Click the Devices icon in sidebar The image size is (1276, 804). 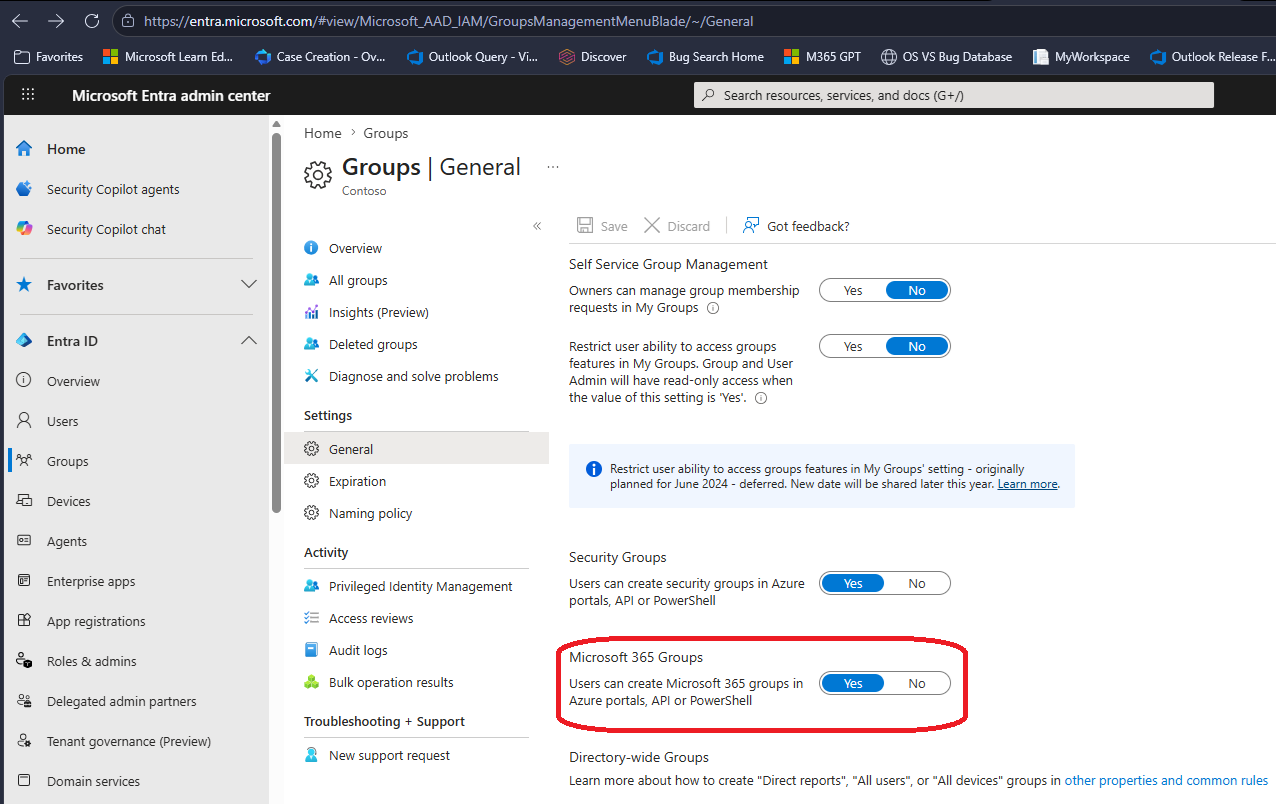click(25, 501)
